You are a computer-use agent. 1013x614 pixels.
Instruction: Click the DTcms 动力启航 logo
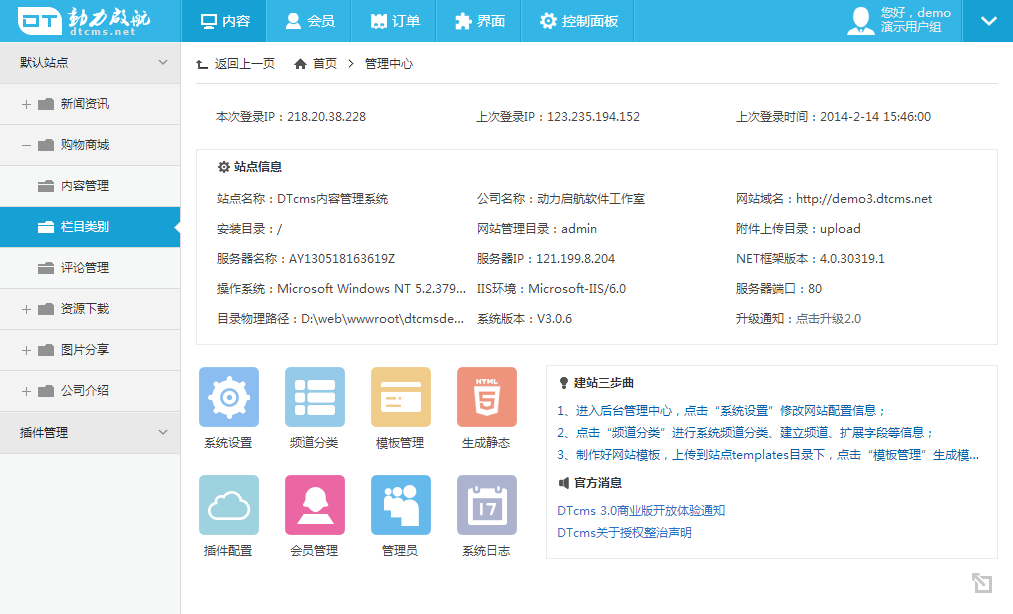tap(84, 21)
